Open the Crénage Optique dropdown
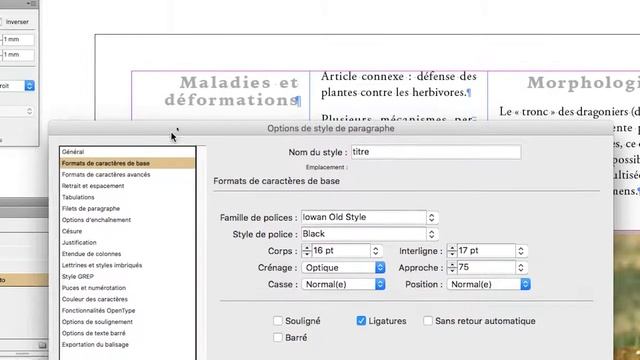The image size is (640, 360). click(x=343, y=268)
